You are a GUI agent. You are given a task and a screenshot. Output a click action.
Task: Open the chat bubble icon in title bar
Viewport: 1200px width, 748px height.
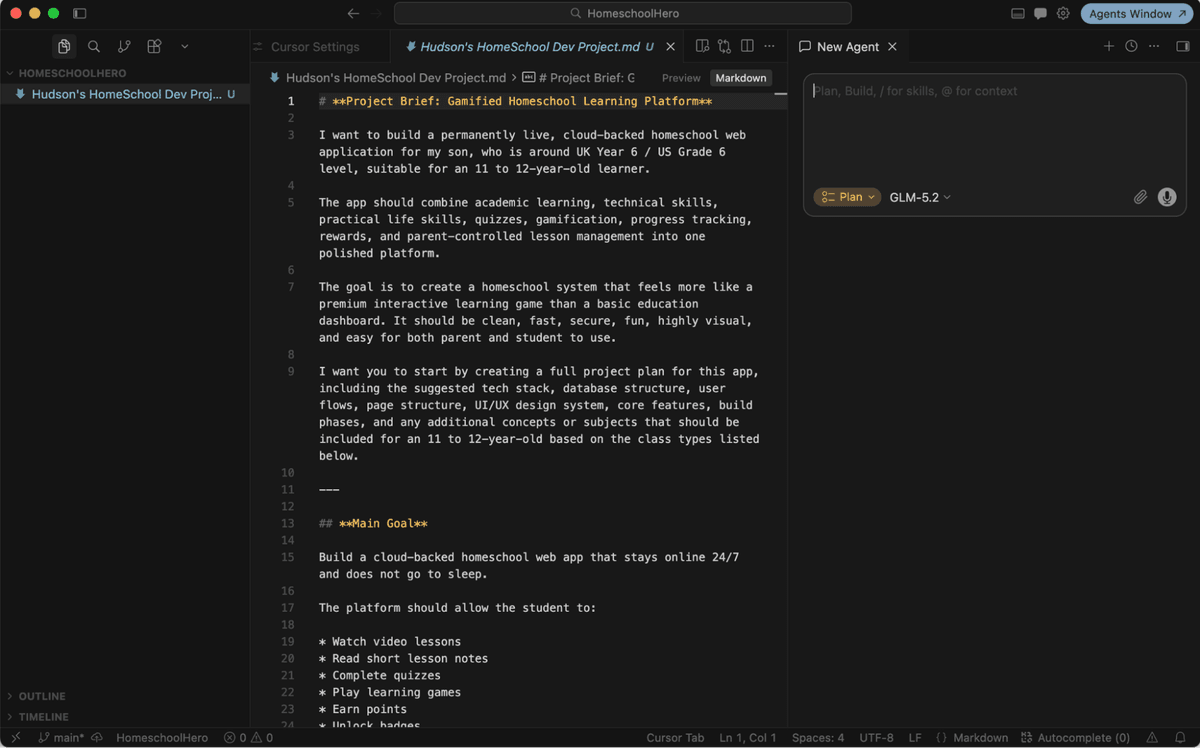click(x=1040, y=14)
